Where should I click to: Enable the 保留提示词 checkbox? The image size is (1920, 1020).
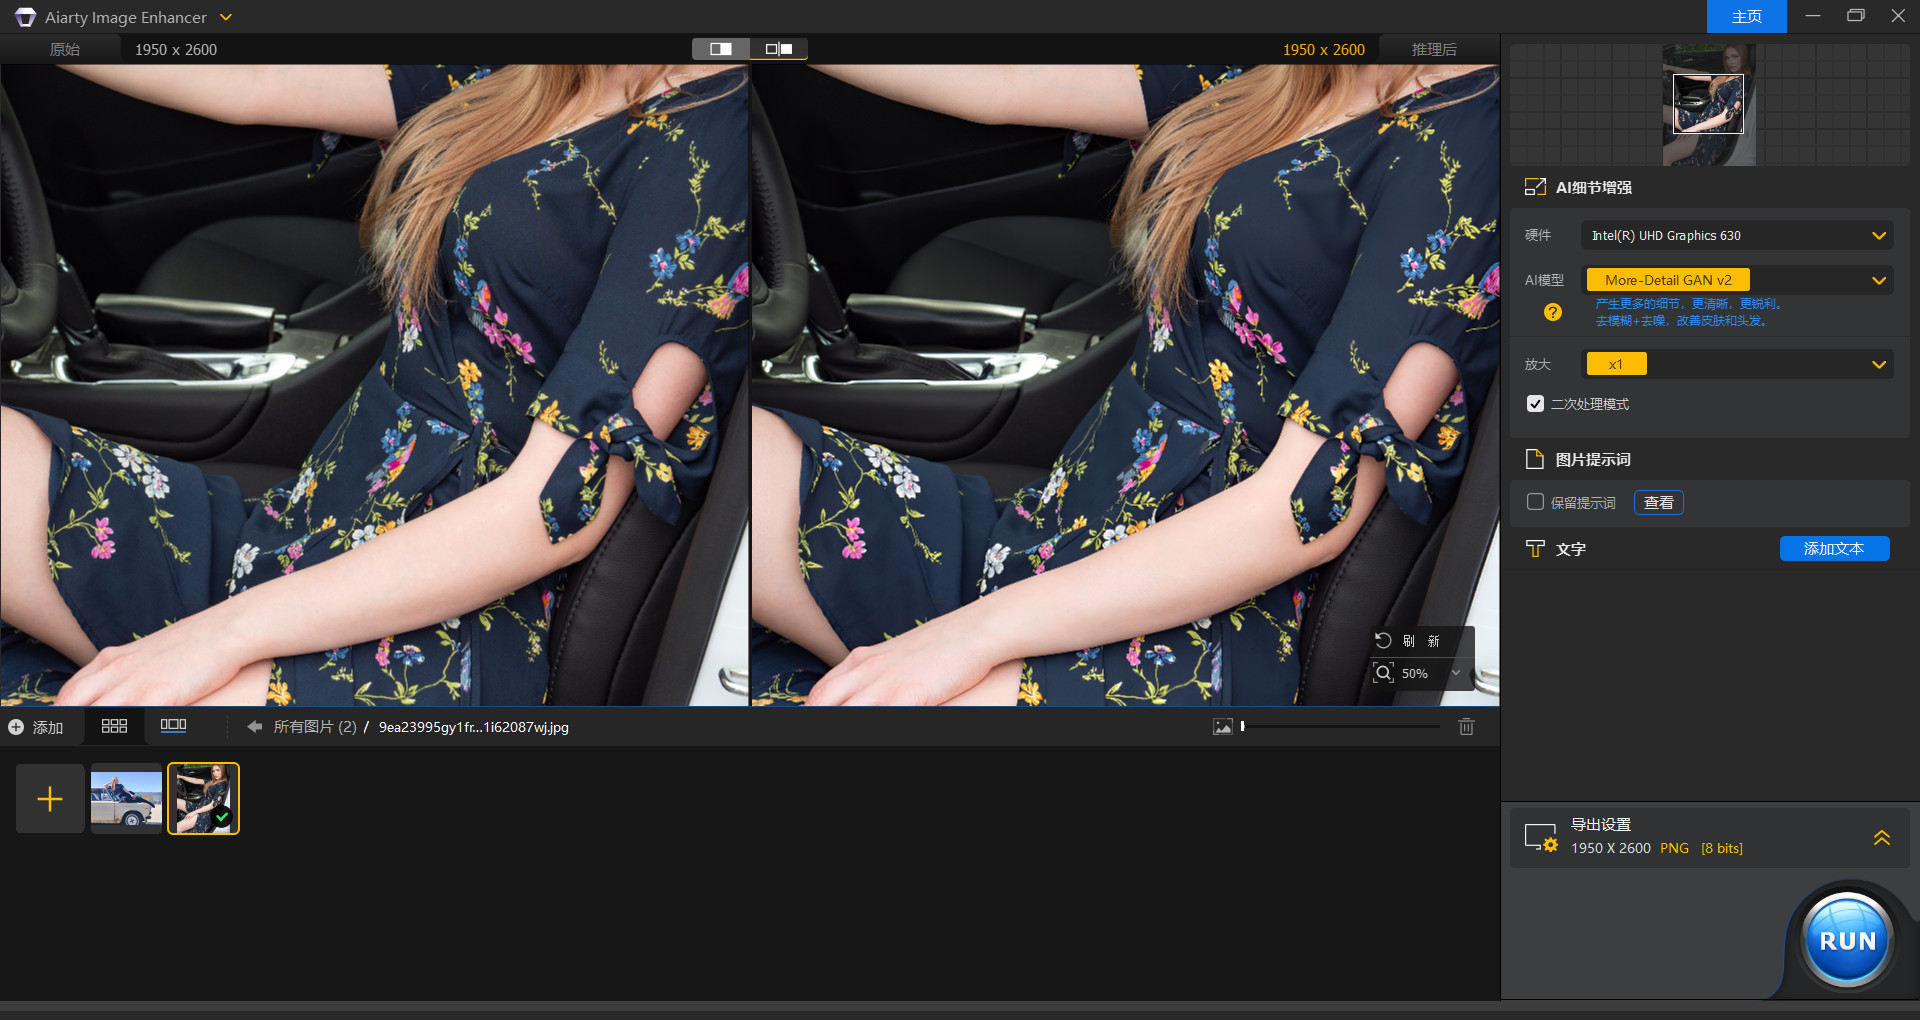(x=1535, y=502)
